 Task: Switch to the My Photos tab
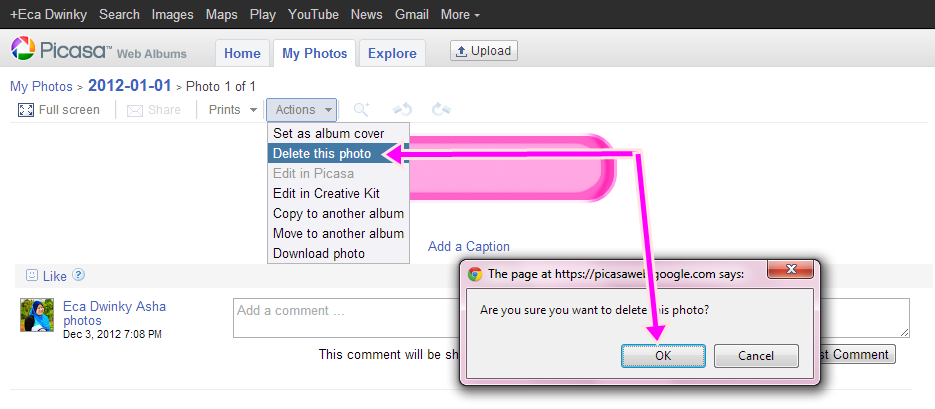(x=314, y=53)
